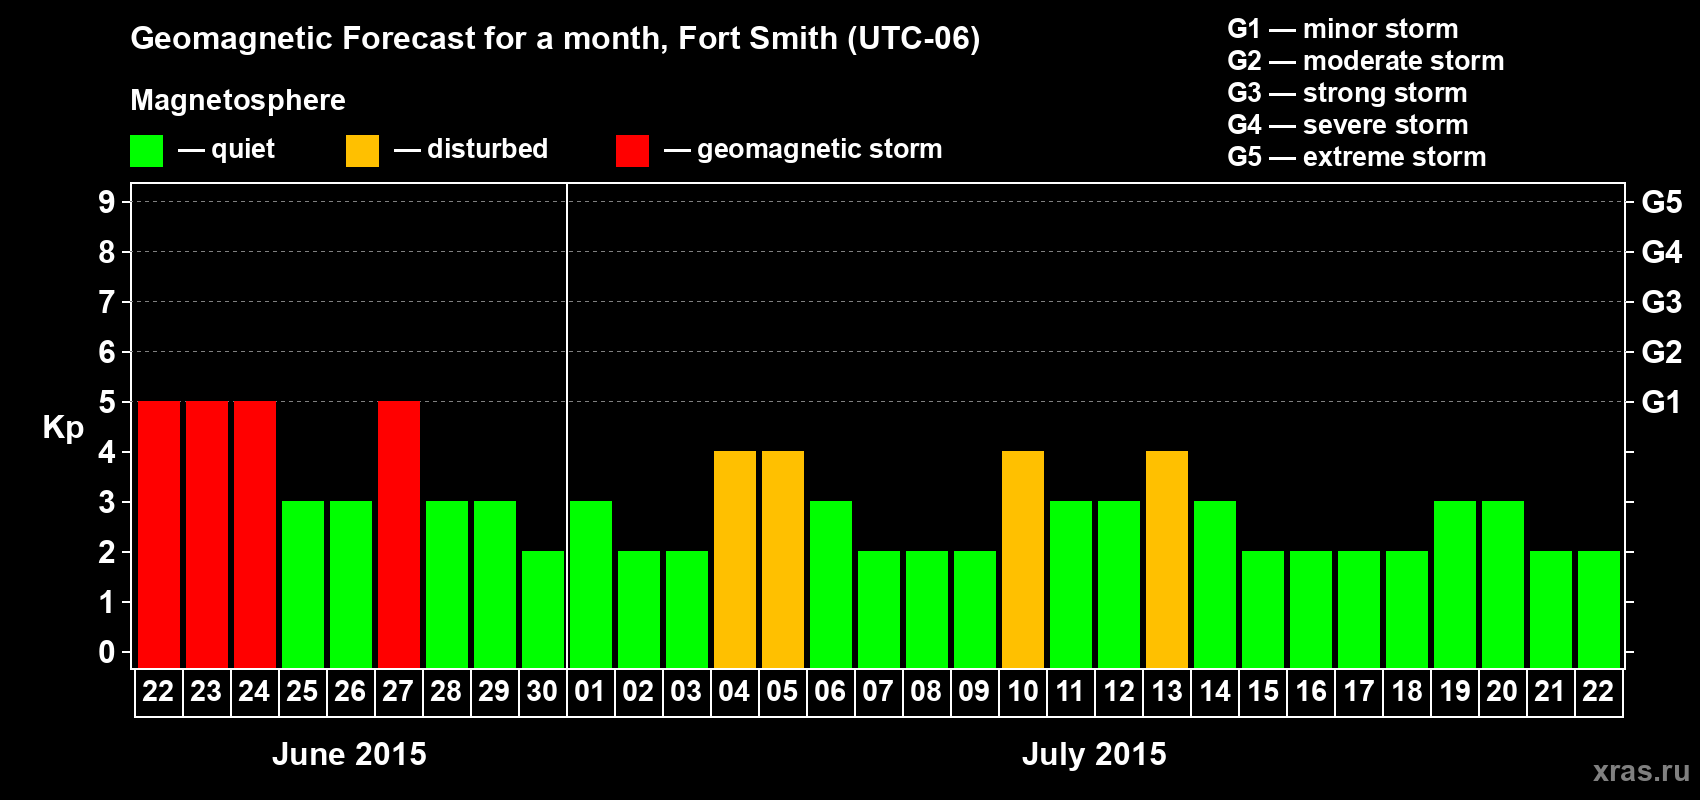Click the 'G4 — severe storm' legend text
Image resolution: width=1700 pixels, height=800 pixels.
coord(1348,125)
